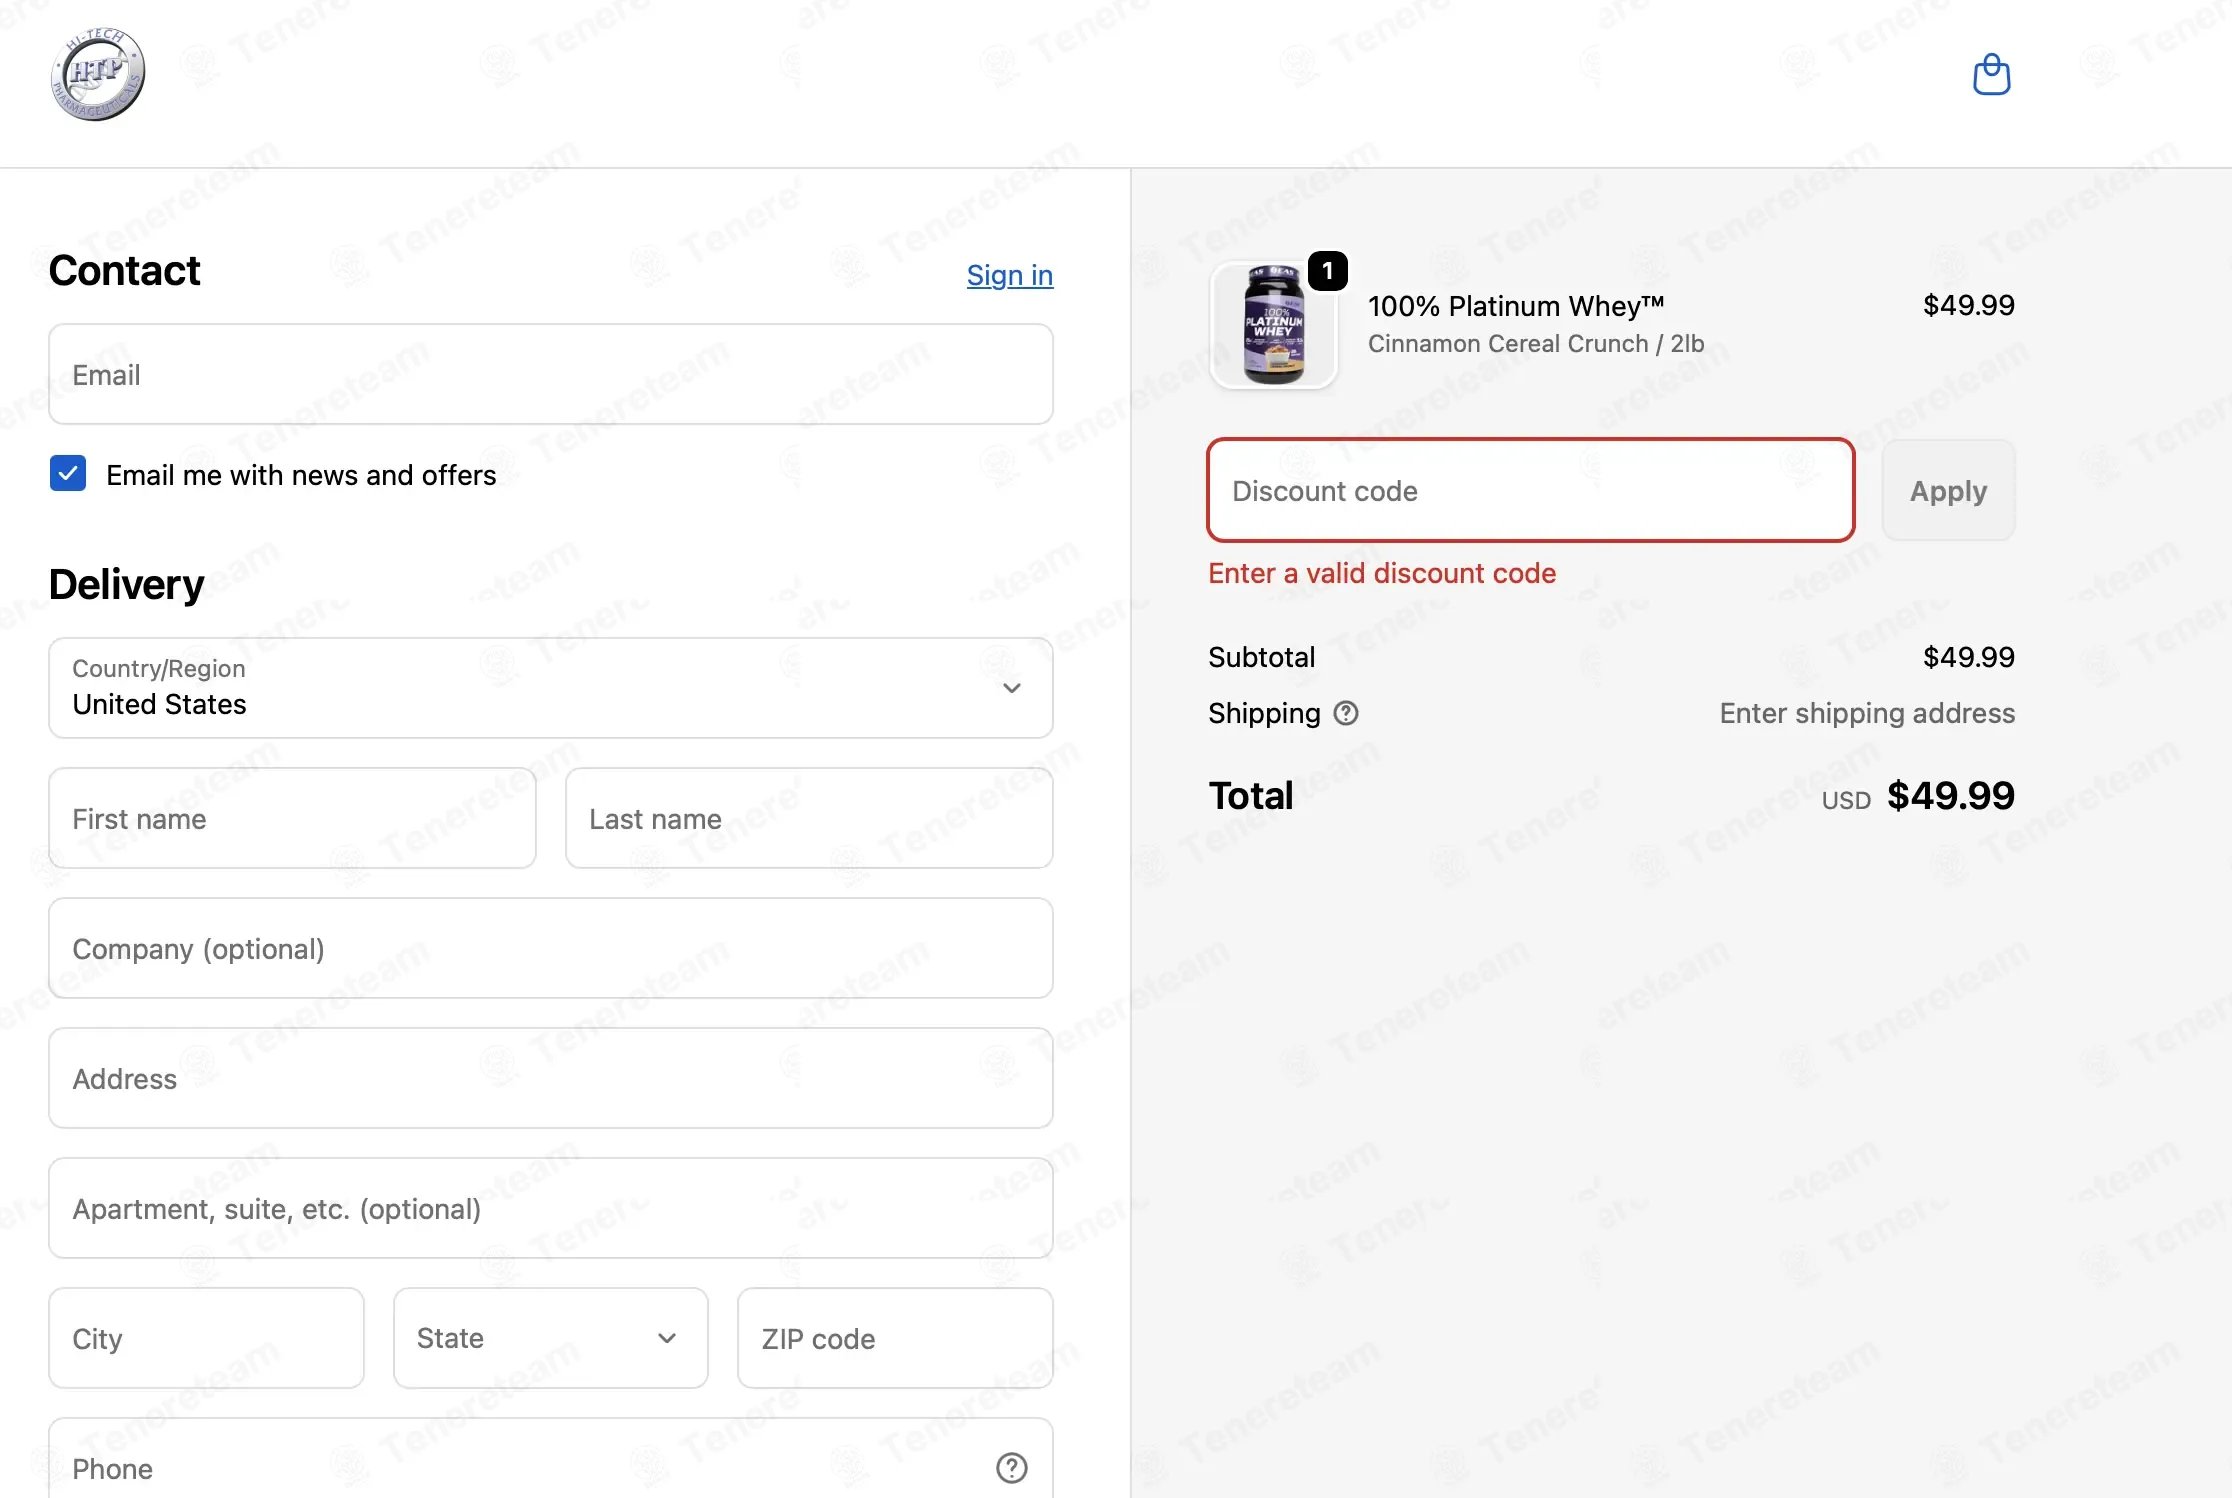The image size is (2232, 1498).
Task: Open the Platinum Whey product thumbnail
Action: (x=1274, y=325)
